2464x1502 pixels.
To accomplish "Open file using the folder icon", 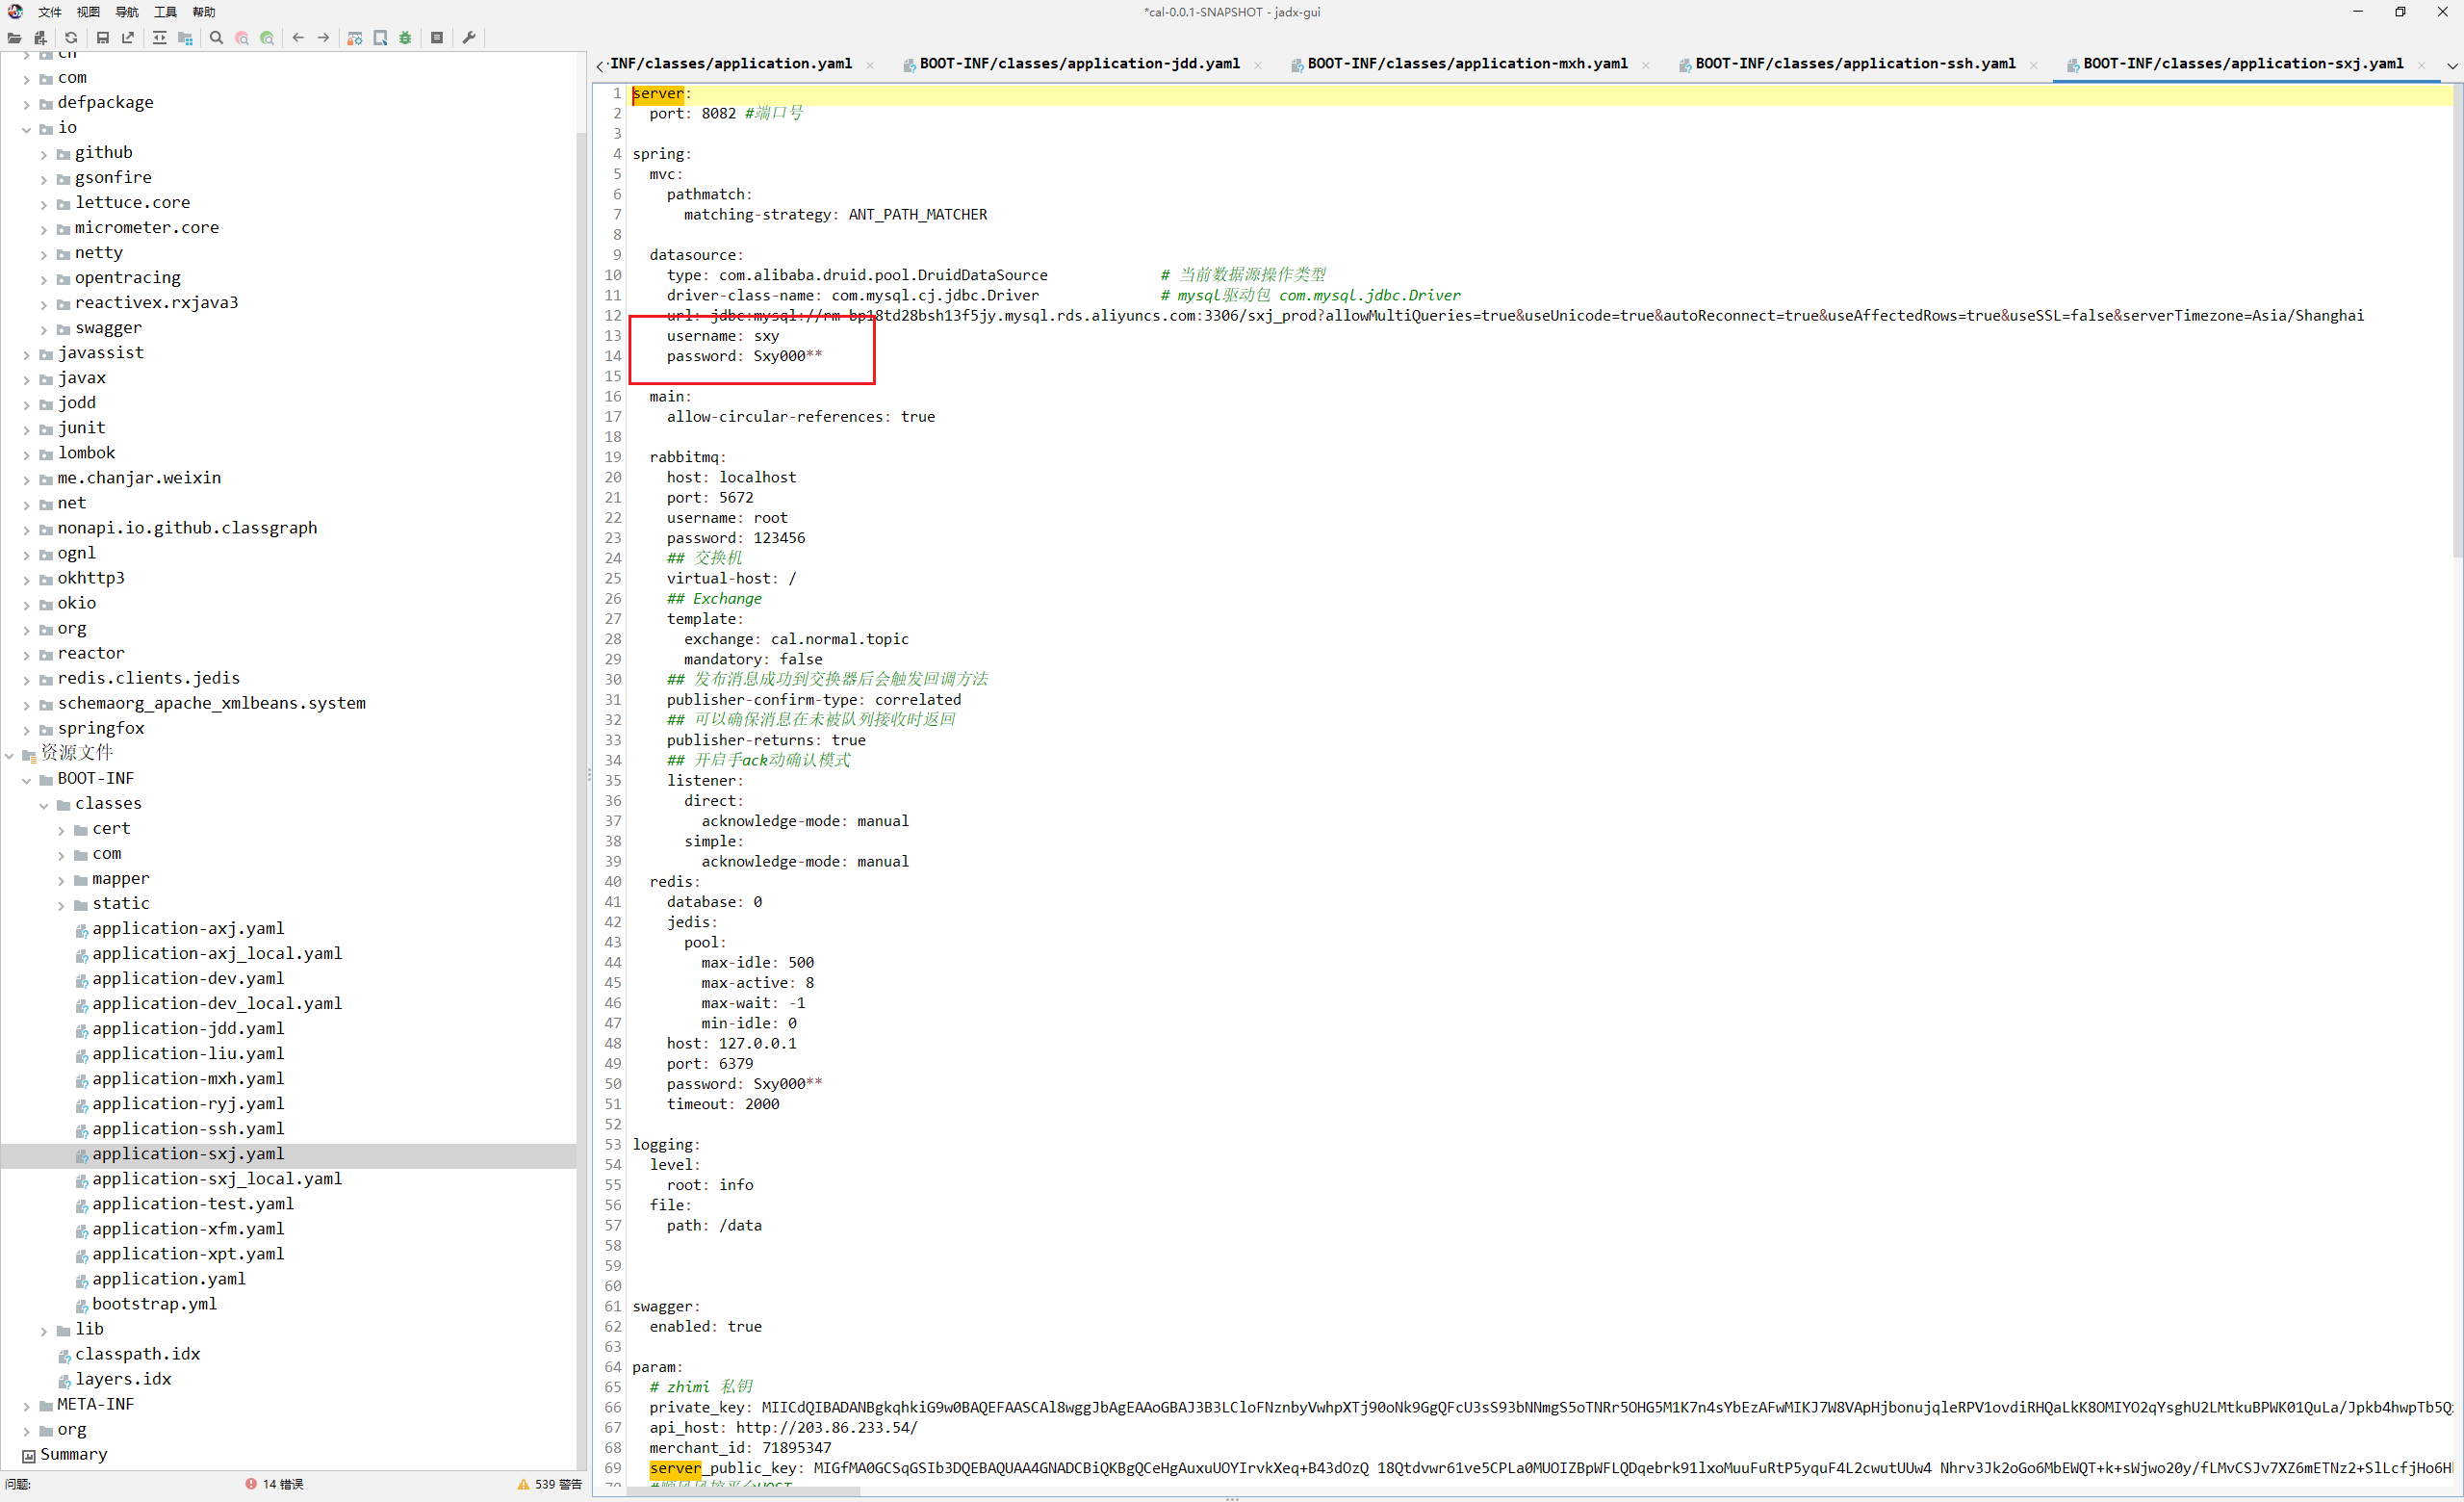I will pyautogui.click(x=14, y=38).
